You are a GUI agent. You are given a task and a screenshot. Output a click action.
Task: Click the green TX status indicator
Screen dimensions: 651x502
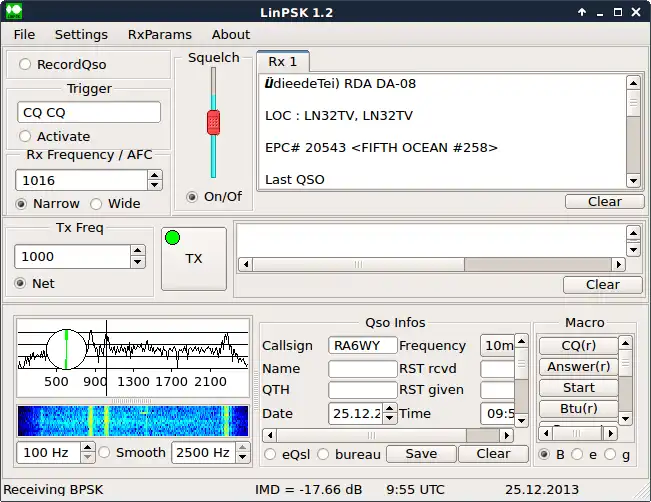coord(172,238)
